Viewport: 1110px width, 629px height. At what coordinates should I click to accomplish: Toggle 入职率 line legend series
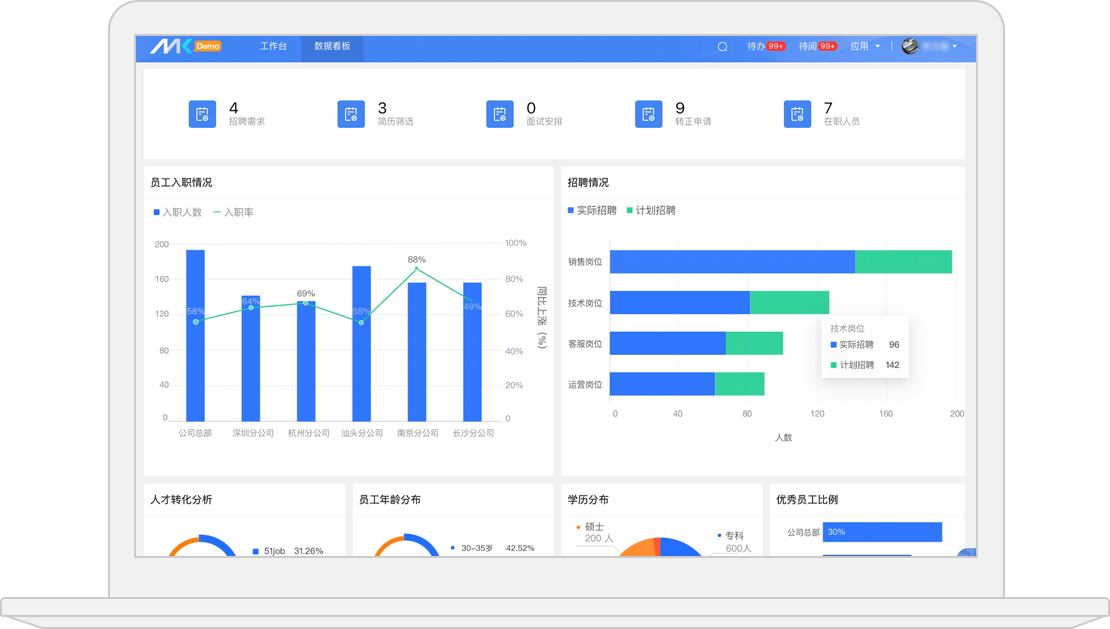tap(233, 212)
